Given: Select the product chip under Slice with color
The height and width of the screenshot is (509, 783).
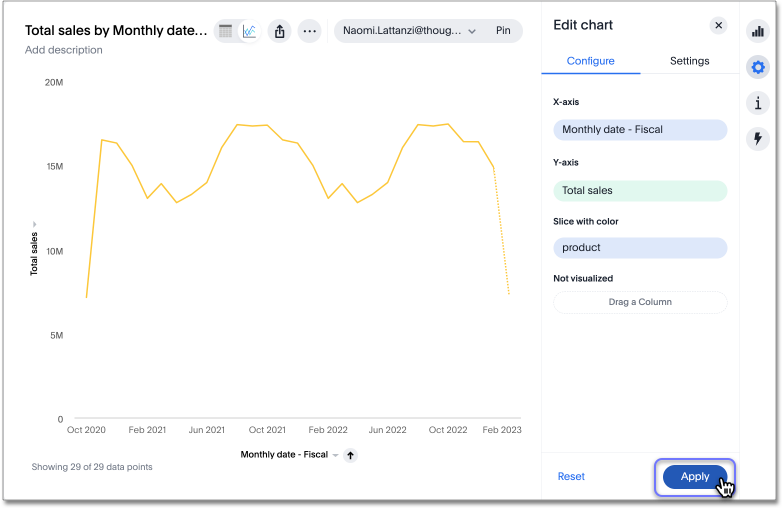Looking at the screenshot, I should [639, 248].
